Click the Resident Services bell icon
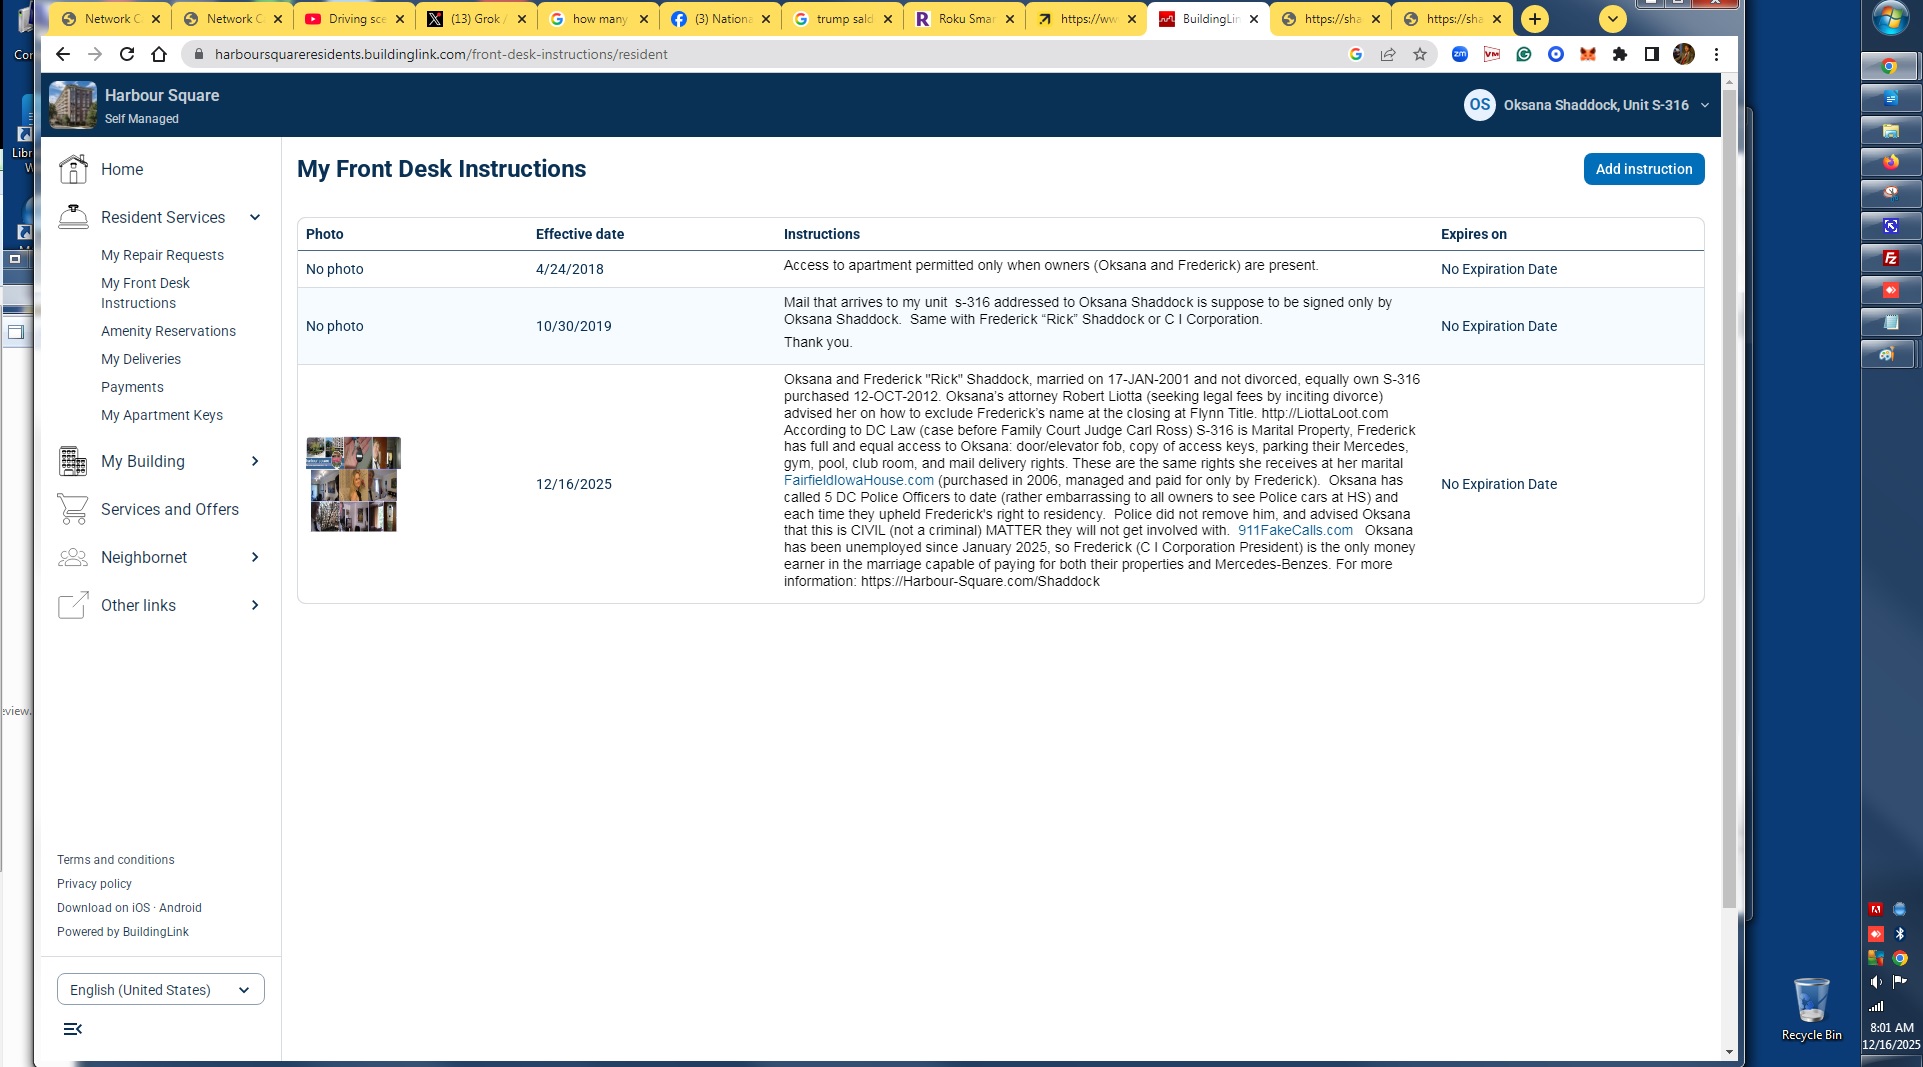The image size is (1923, 1067). point(73,217)
